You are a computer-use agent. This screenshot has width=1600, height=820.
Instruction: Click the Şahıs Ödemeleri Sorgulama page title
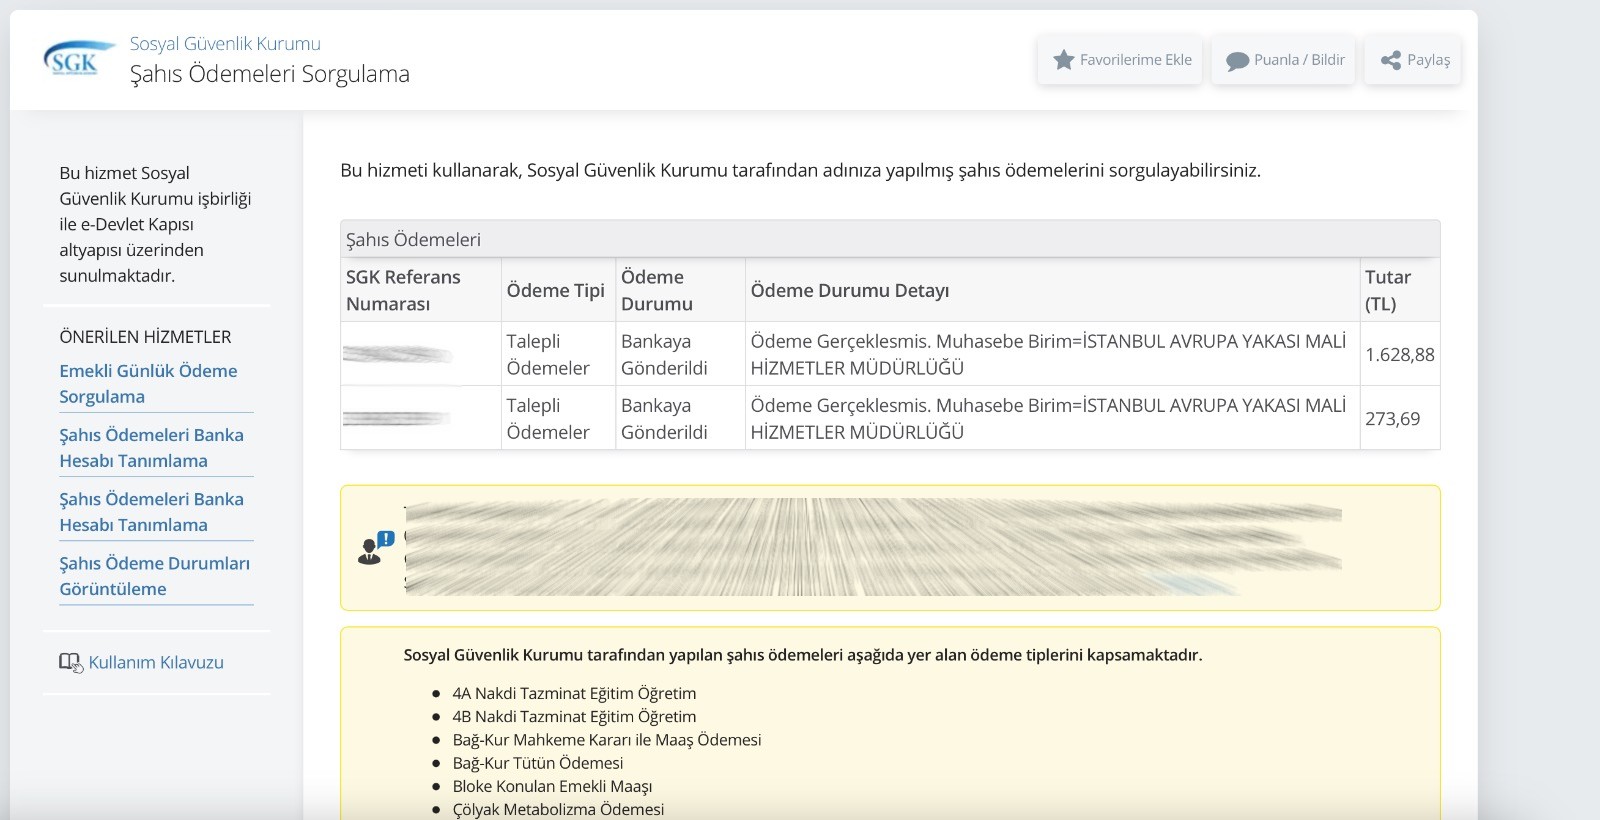pos(270,74)
